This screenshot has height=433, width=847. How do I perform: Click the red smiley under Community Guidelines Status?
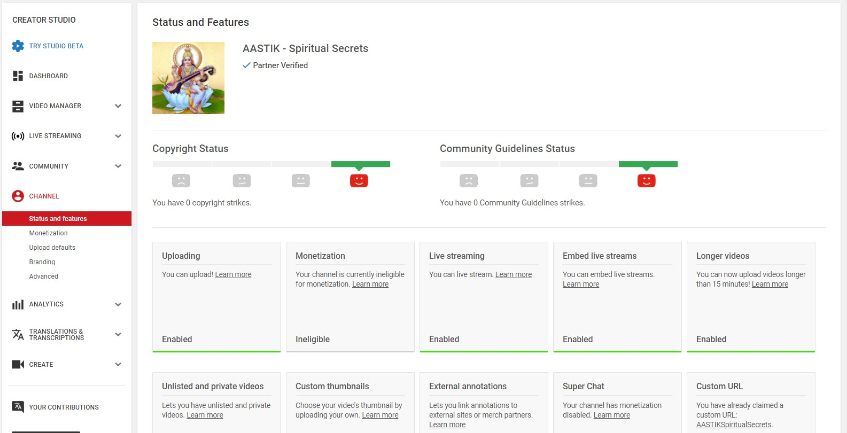click(646, 180)
